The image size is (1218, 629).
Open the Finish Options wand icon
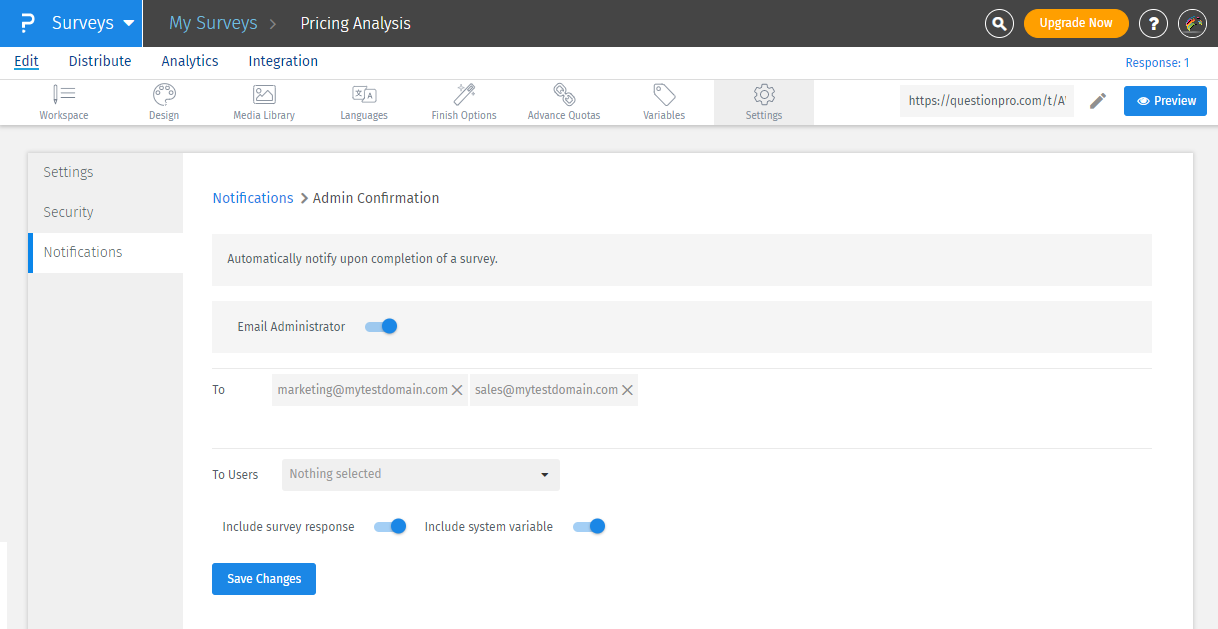pos(464,102)
